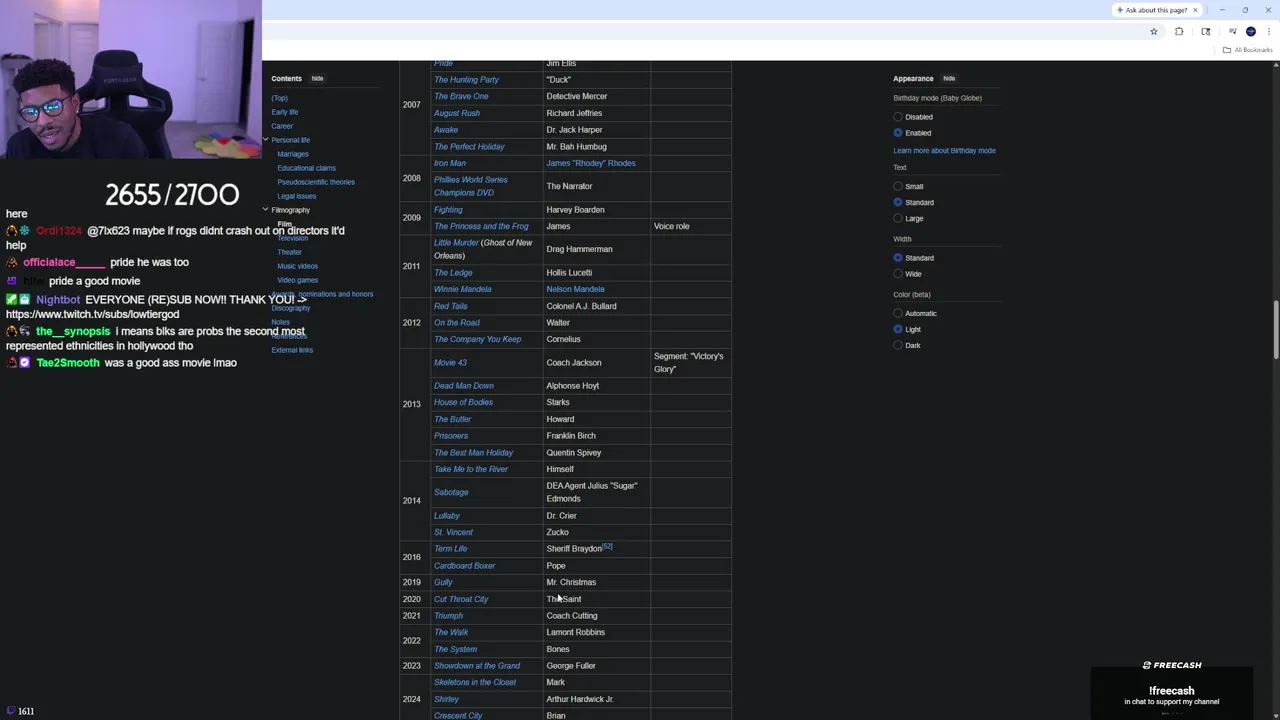Click 'Coach Jackson' role cell
This screenshot has height=720, width=1280.
597,363
